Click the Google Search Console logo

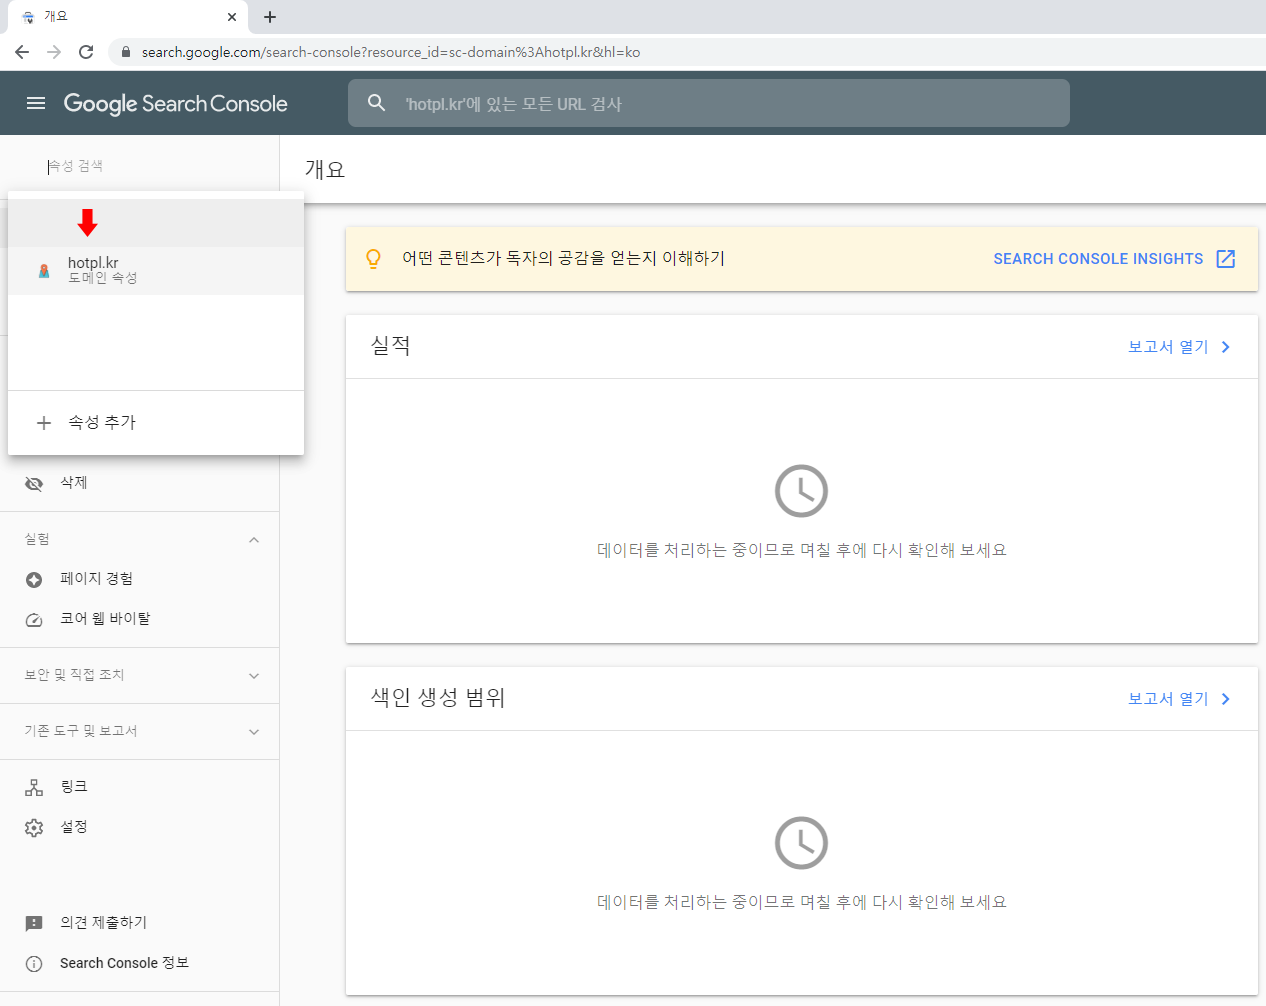tap(175, 104)
